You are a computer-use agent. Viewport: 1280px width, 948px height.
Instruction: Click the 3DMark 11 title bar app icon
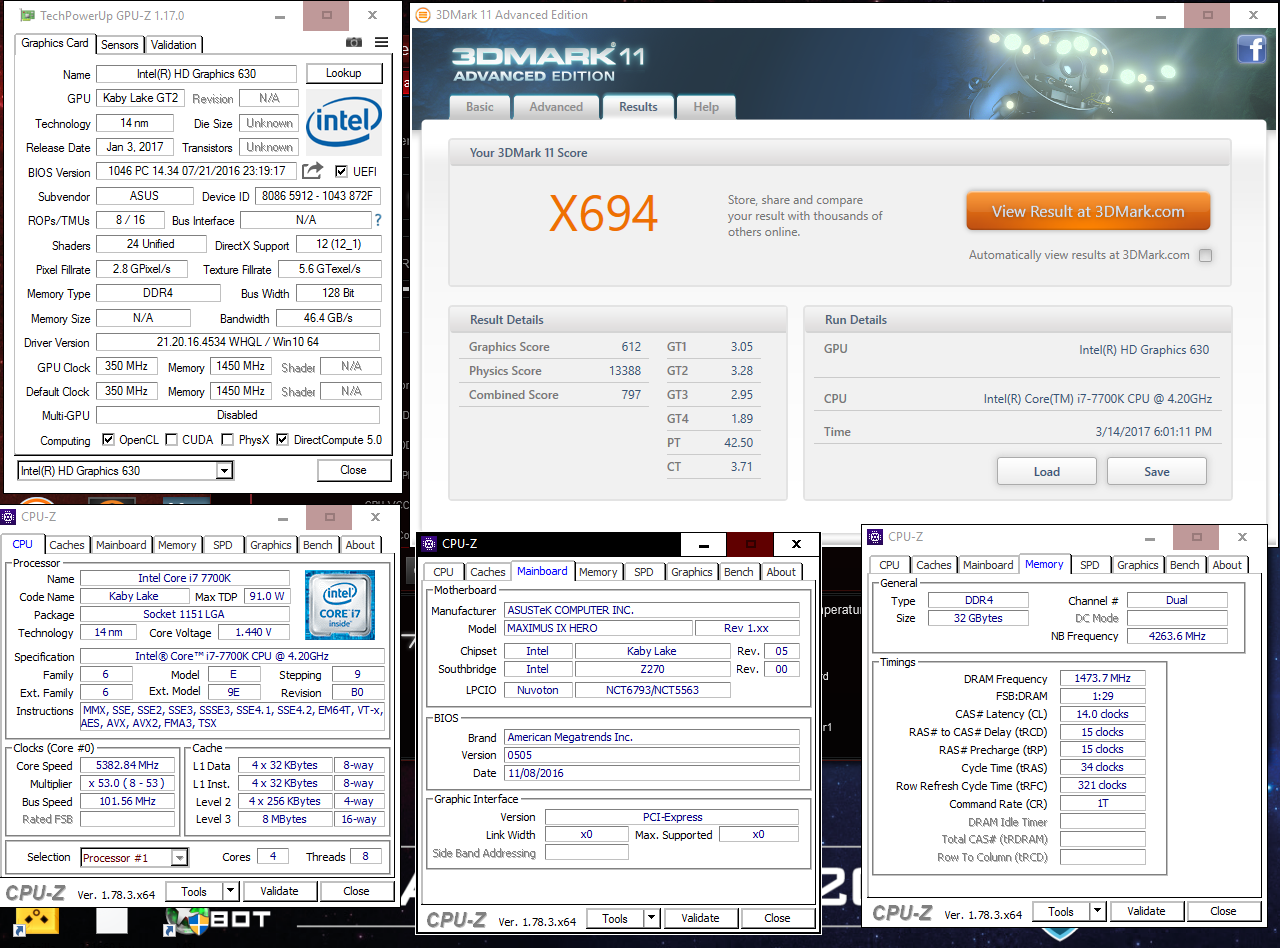click(425, 15)
